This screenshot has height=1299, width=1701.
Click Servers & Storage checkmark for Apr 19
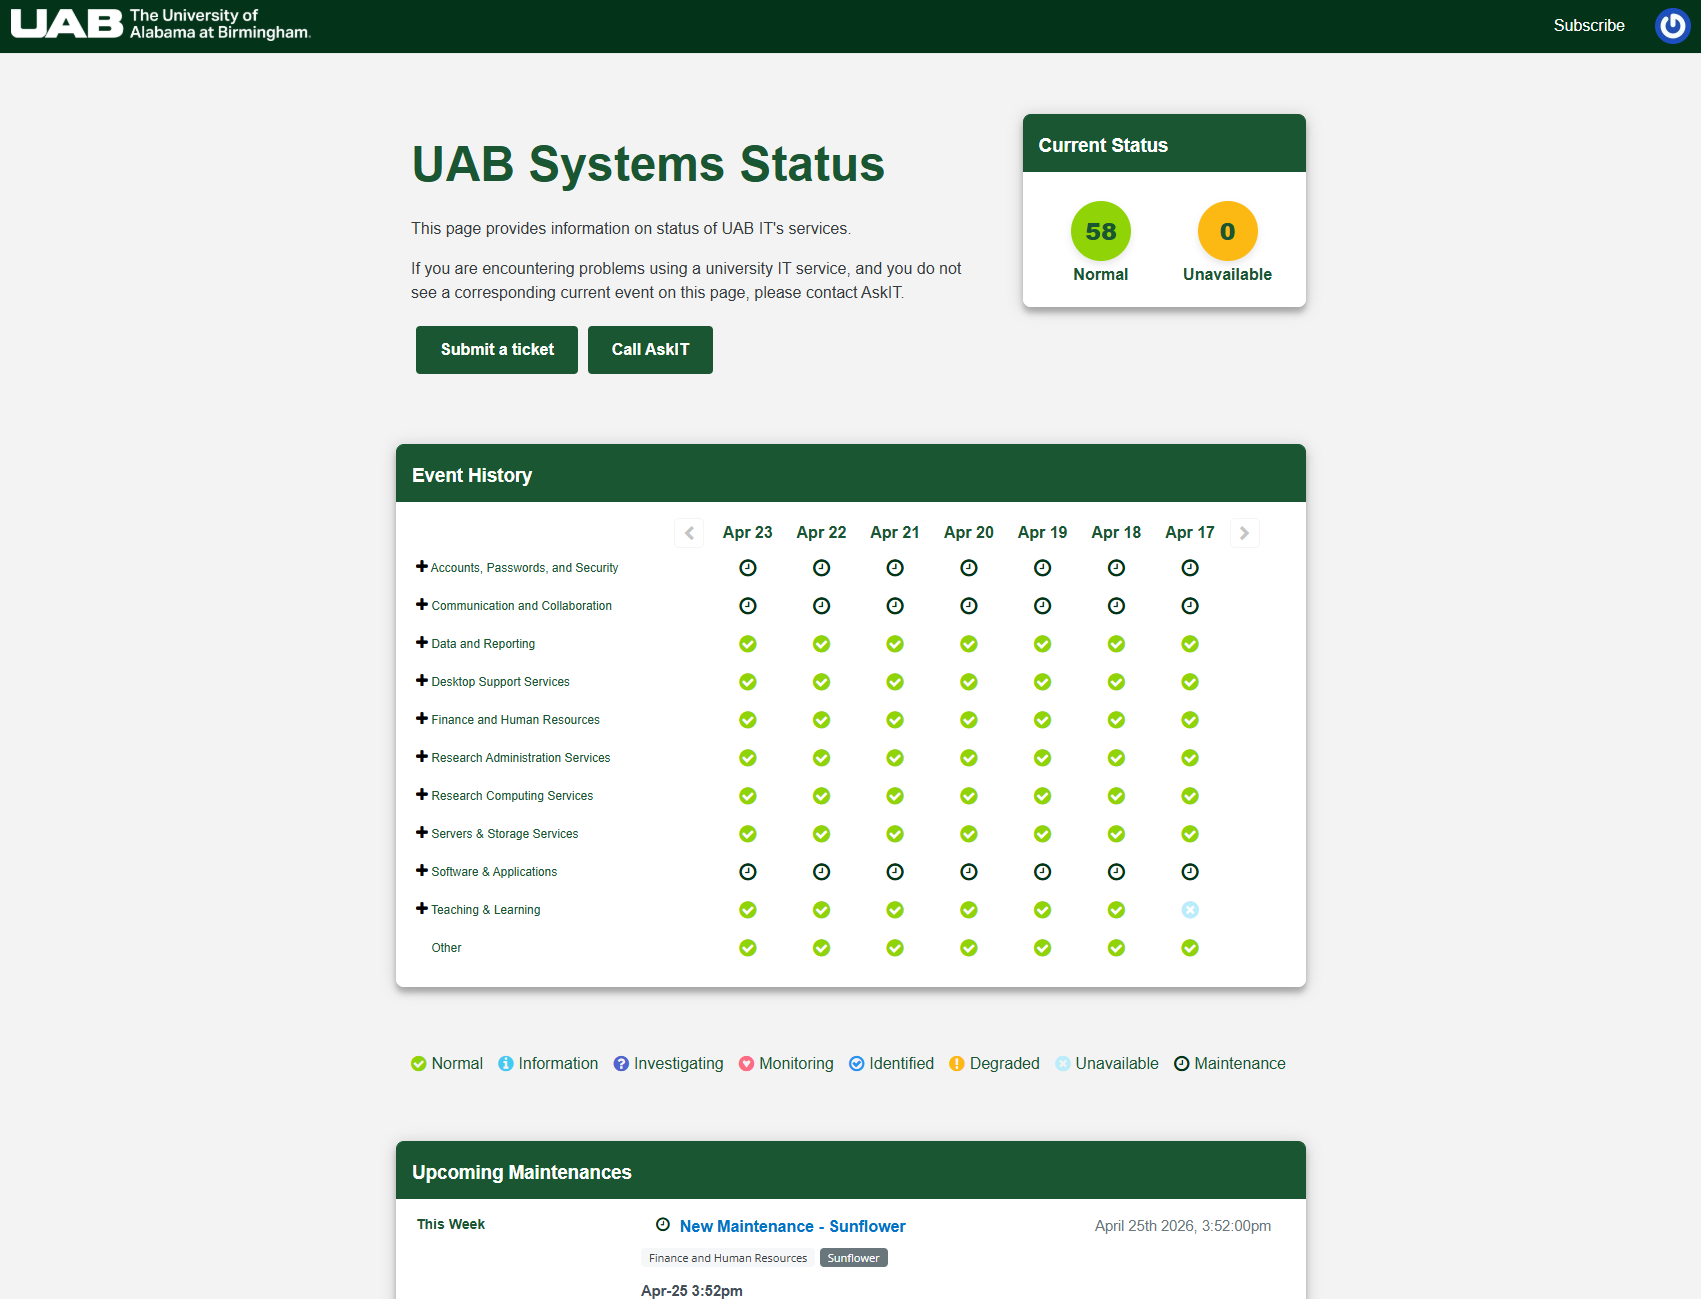click(1042, 834)
